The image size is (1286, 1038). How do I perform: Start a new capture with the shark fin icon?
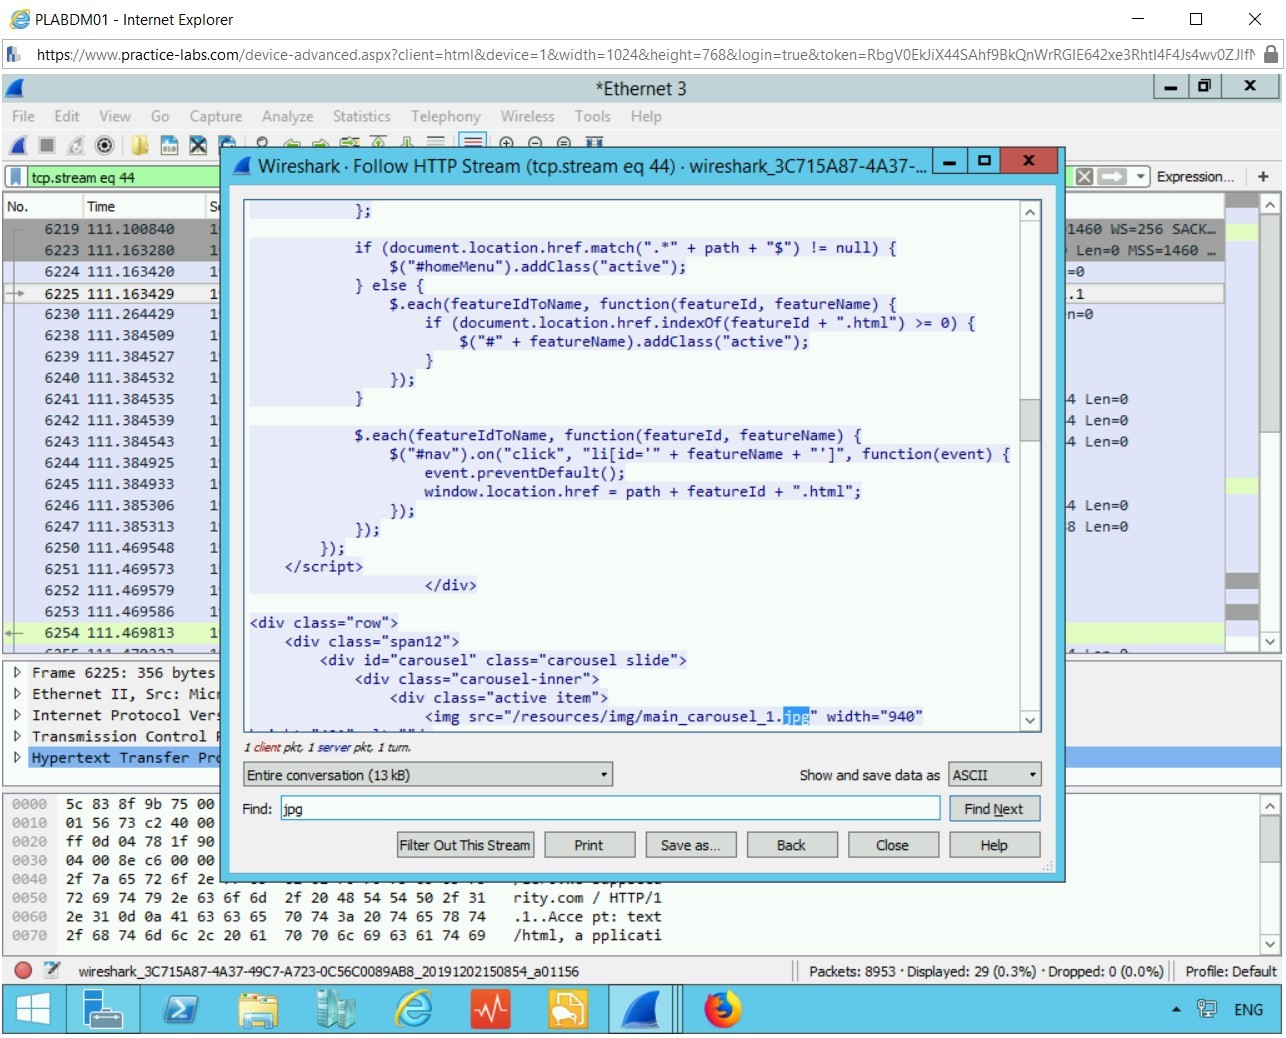[18, 146]
